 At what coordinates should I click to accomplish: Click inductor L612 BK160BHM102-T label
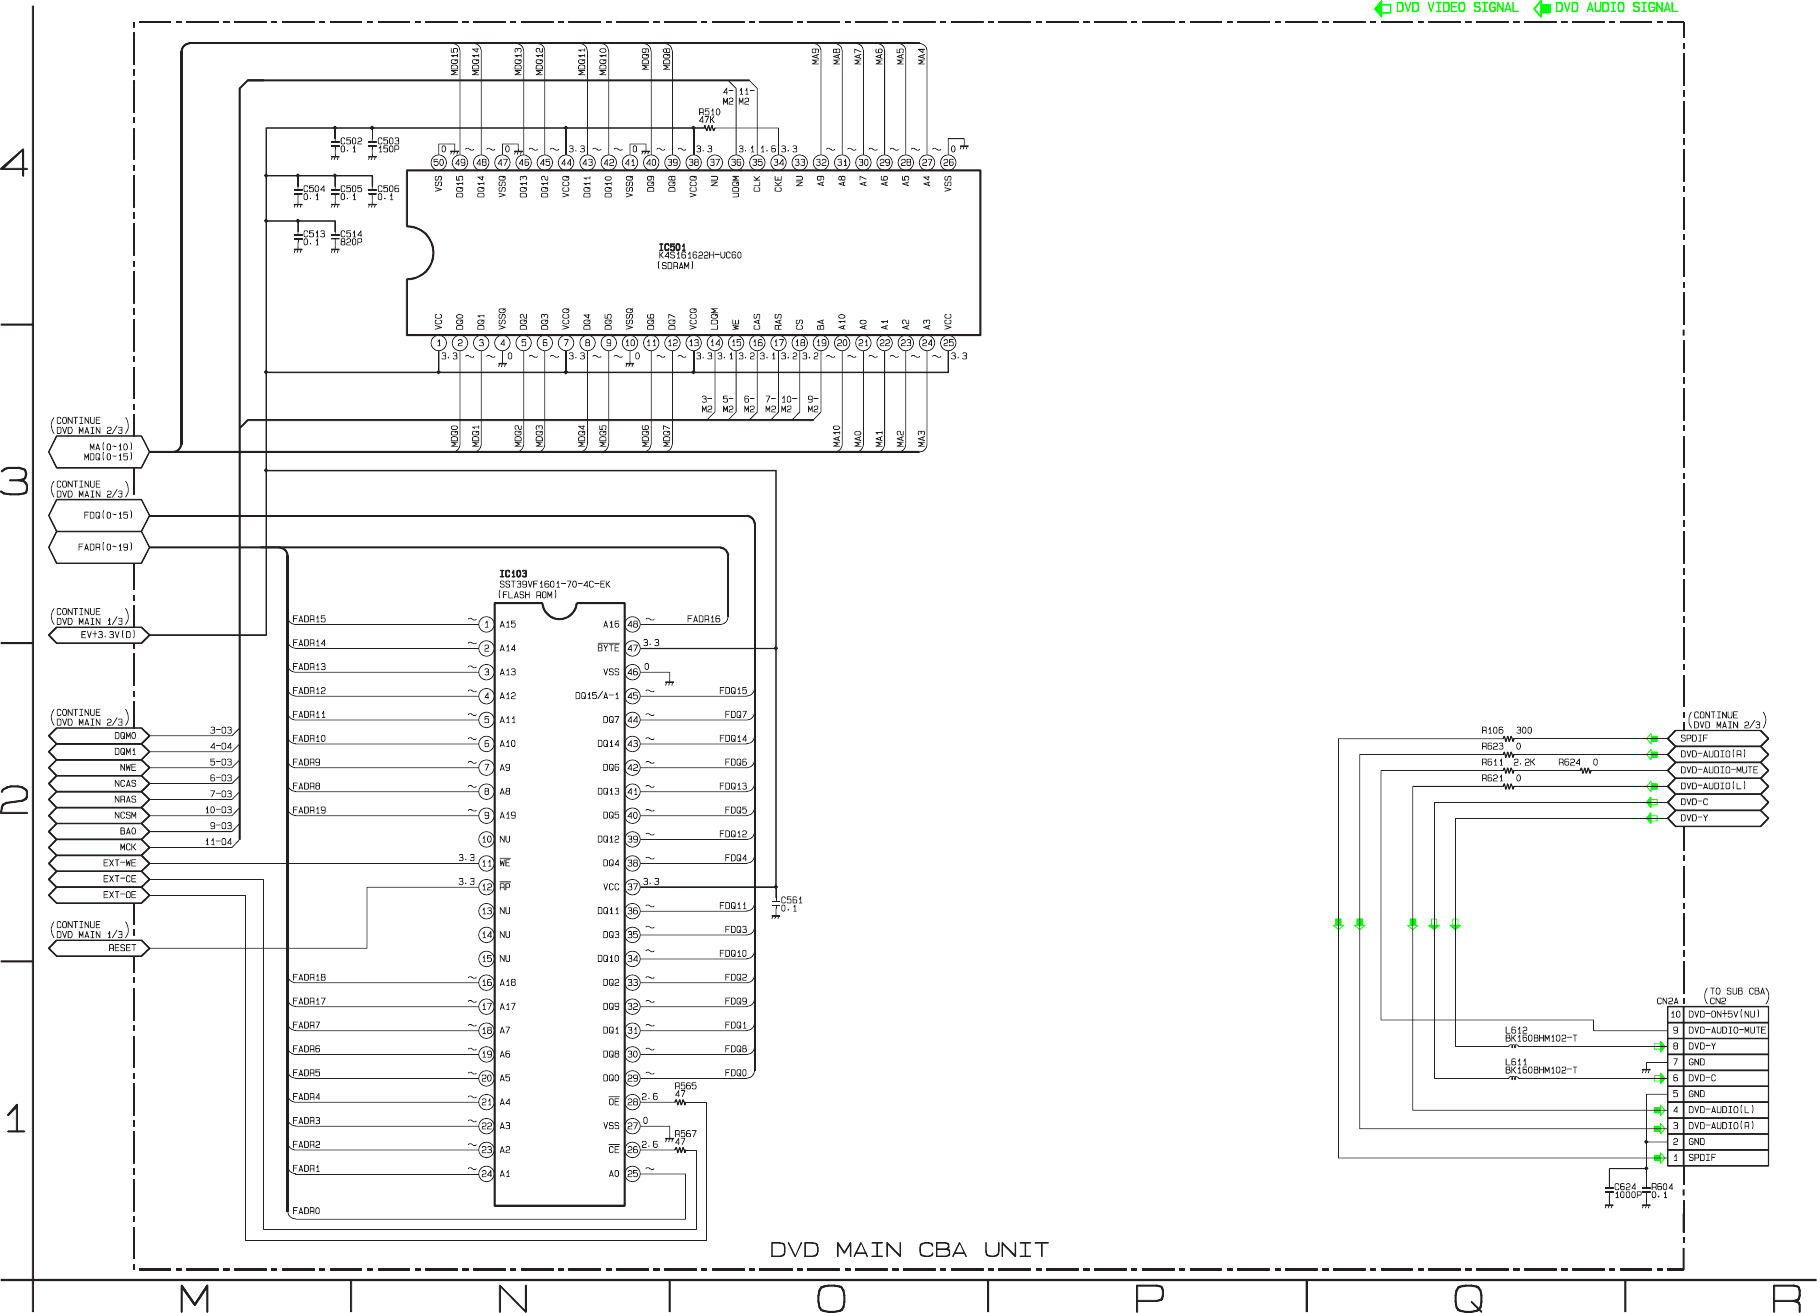[1541, 1034]
